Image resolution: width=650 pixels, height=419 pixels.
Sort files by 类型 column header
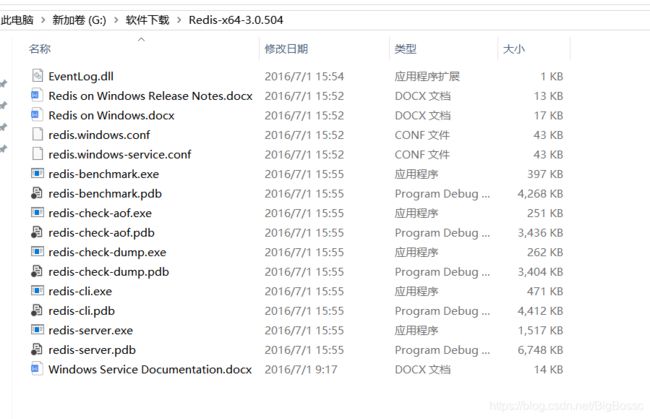pos(405,49)
